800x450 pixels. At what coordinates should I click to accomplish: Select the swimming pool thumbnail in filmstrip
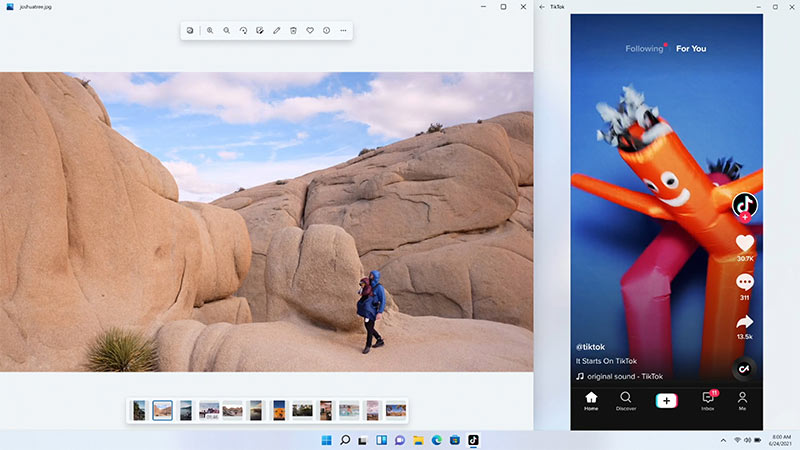(x=349, y=410)
